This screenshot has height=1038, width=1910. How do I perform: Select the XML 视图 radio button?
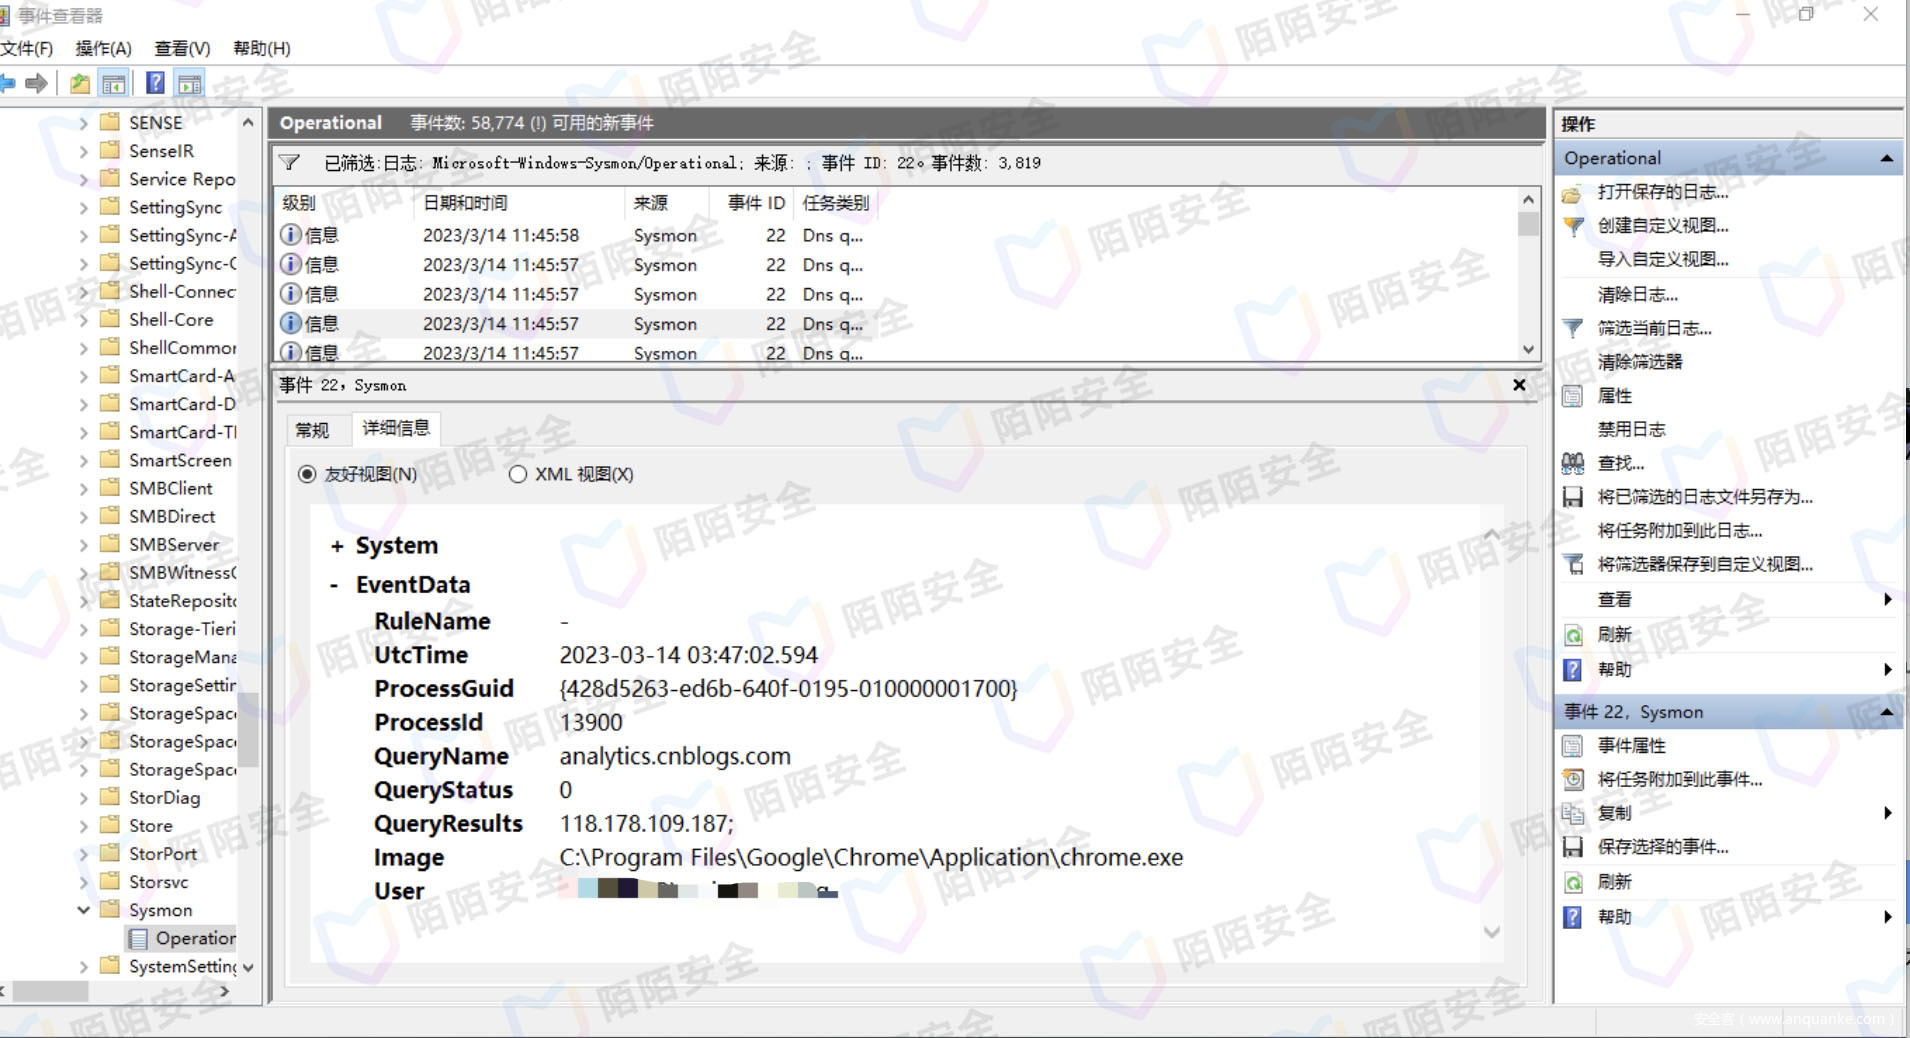coord(518,474)
